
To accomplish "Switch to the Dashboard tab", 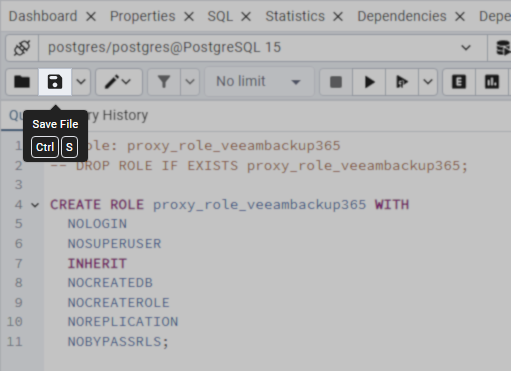I will (43, 16).
